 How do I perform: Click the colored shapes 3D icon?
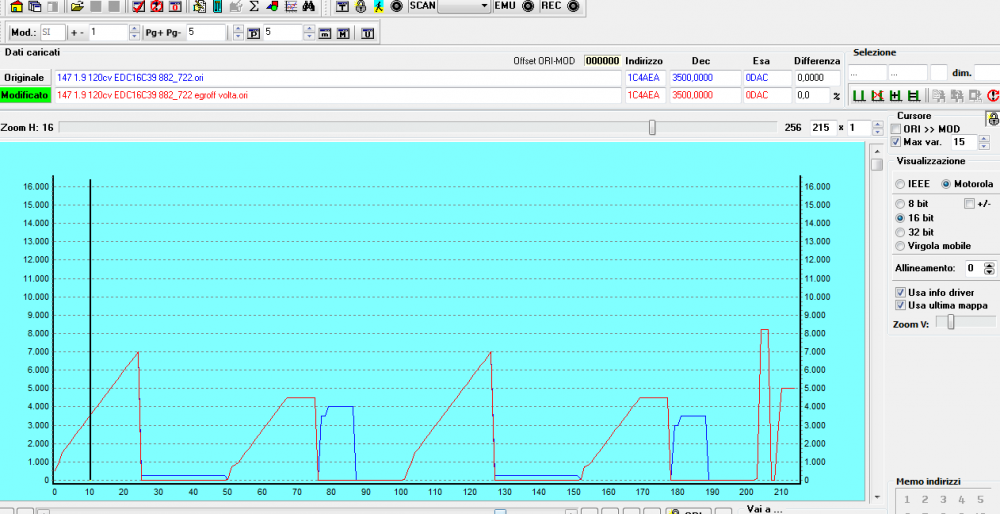point(272,6)
